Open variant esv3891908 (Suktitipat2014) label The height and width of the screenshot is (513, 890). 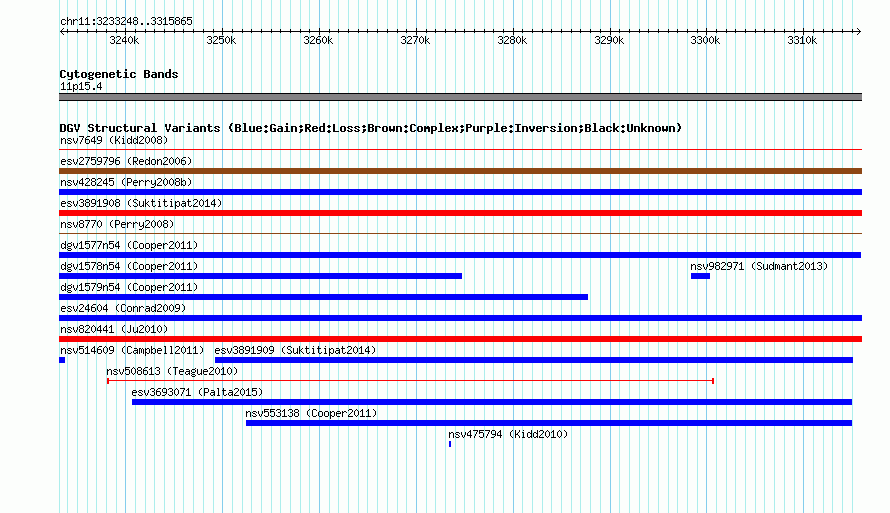pos(141,203)
